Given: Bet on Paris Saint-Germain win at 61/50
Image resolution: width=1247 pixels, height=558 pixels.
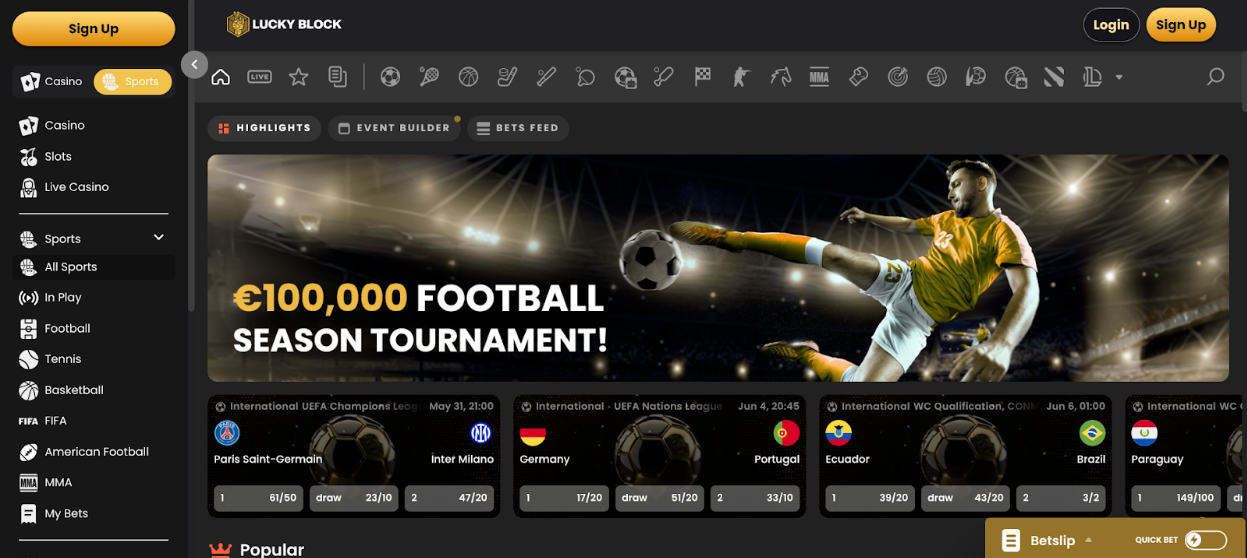Looking at the screenshot, I should (259, 498).
